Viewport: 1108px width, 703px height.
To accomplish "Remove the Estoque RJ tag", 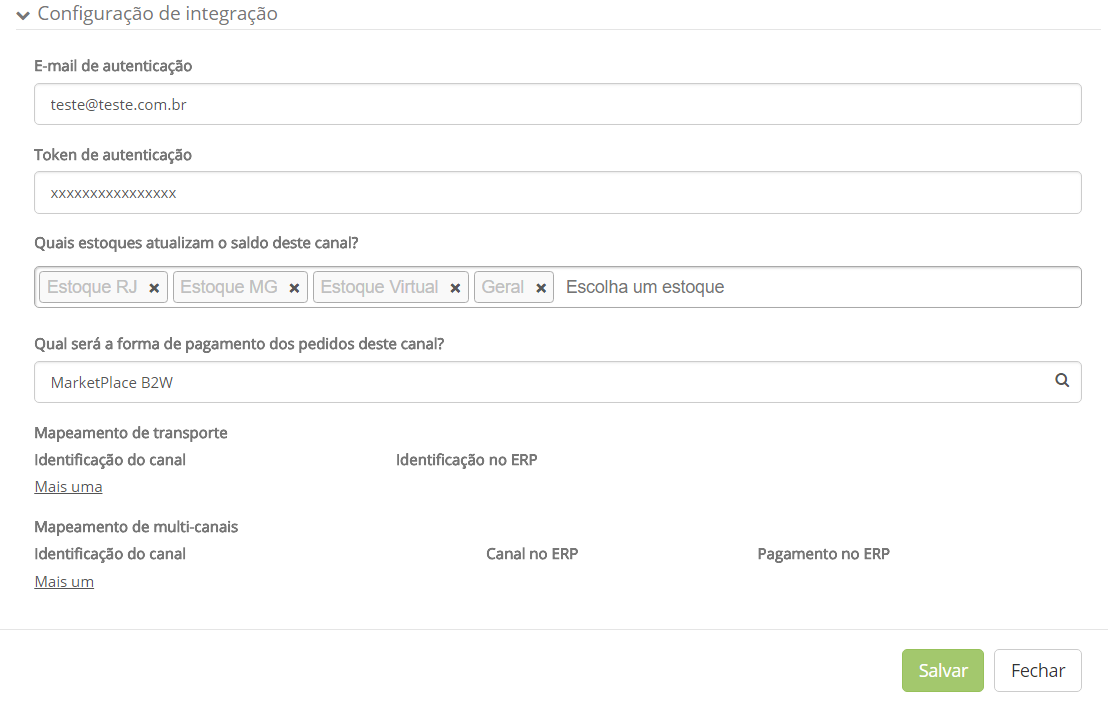I will (154, 288).
